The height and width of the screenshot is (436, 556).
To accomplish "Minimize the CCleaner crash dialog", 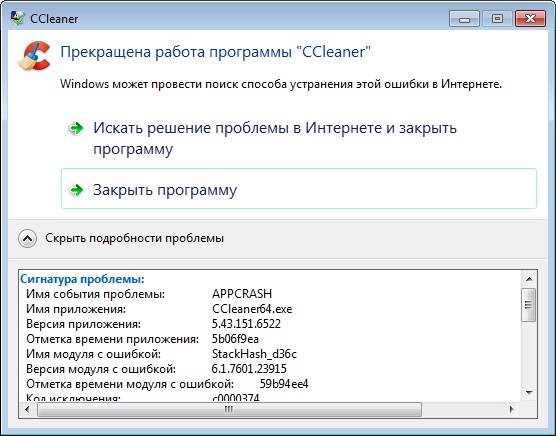I will coord(464,19).
